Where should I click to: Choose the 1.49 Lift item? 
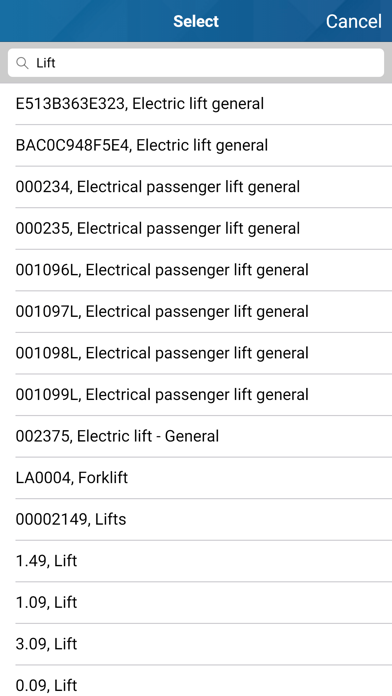196,561
